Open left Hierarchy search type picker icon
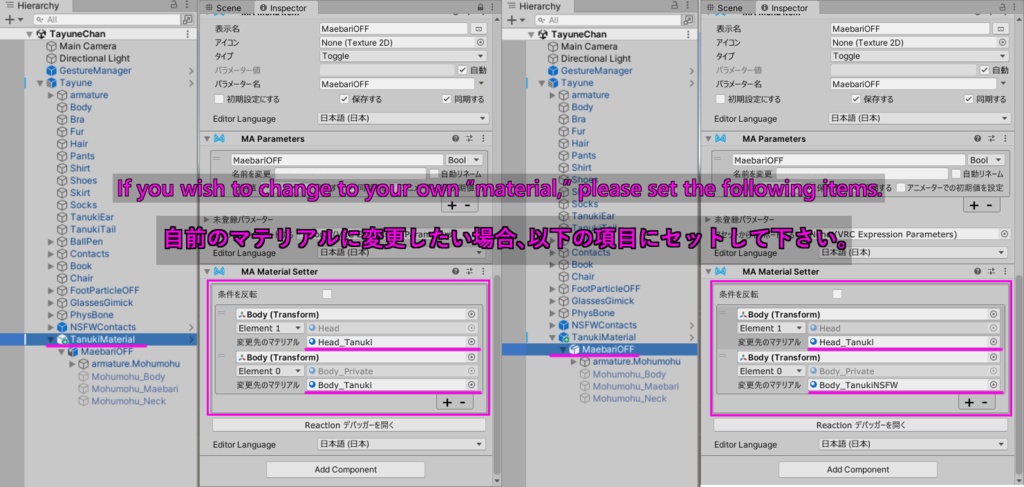Viewport: 1024px width, 487px height. point(189,20)
